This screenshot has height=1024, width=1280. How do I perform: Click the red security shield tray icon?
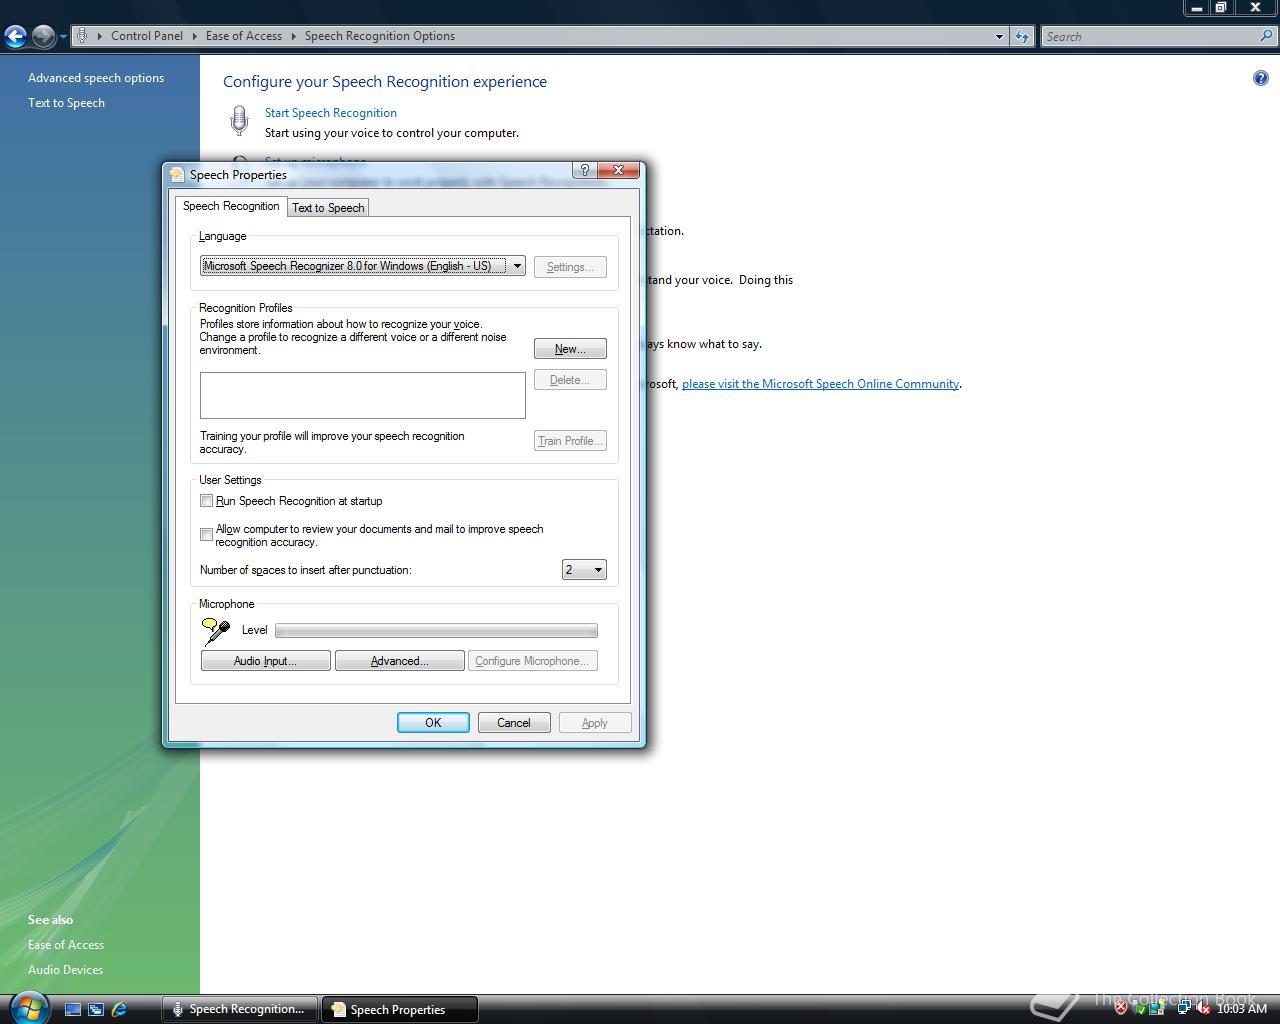[1121, 1008]
